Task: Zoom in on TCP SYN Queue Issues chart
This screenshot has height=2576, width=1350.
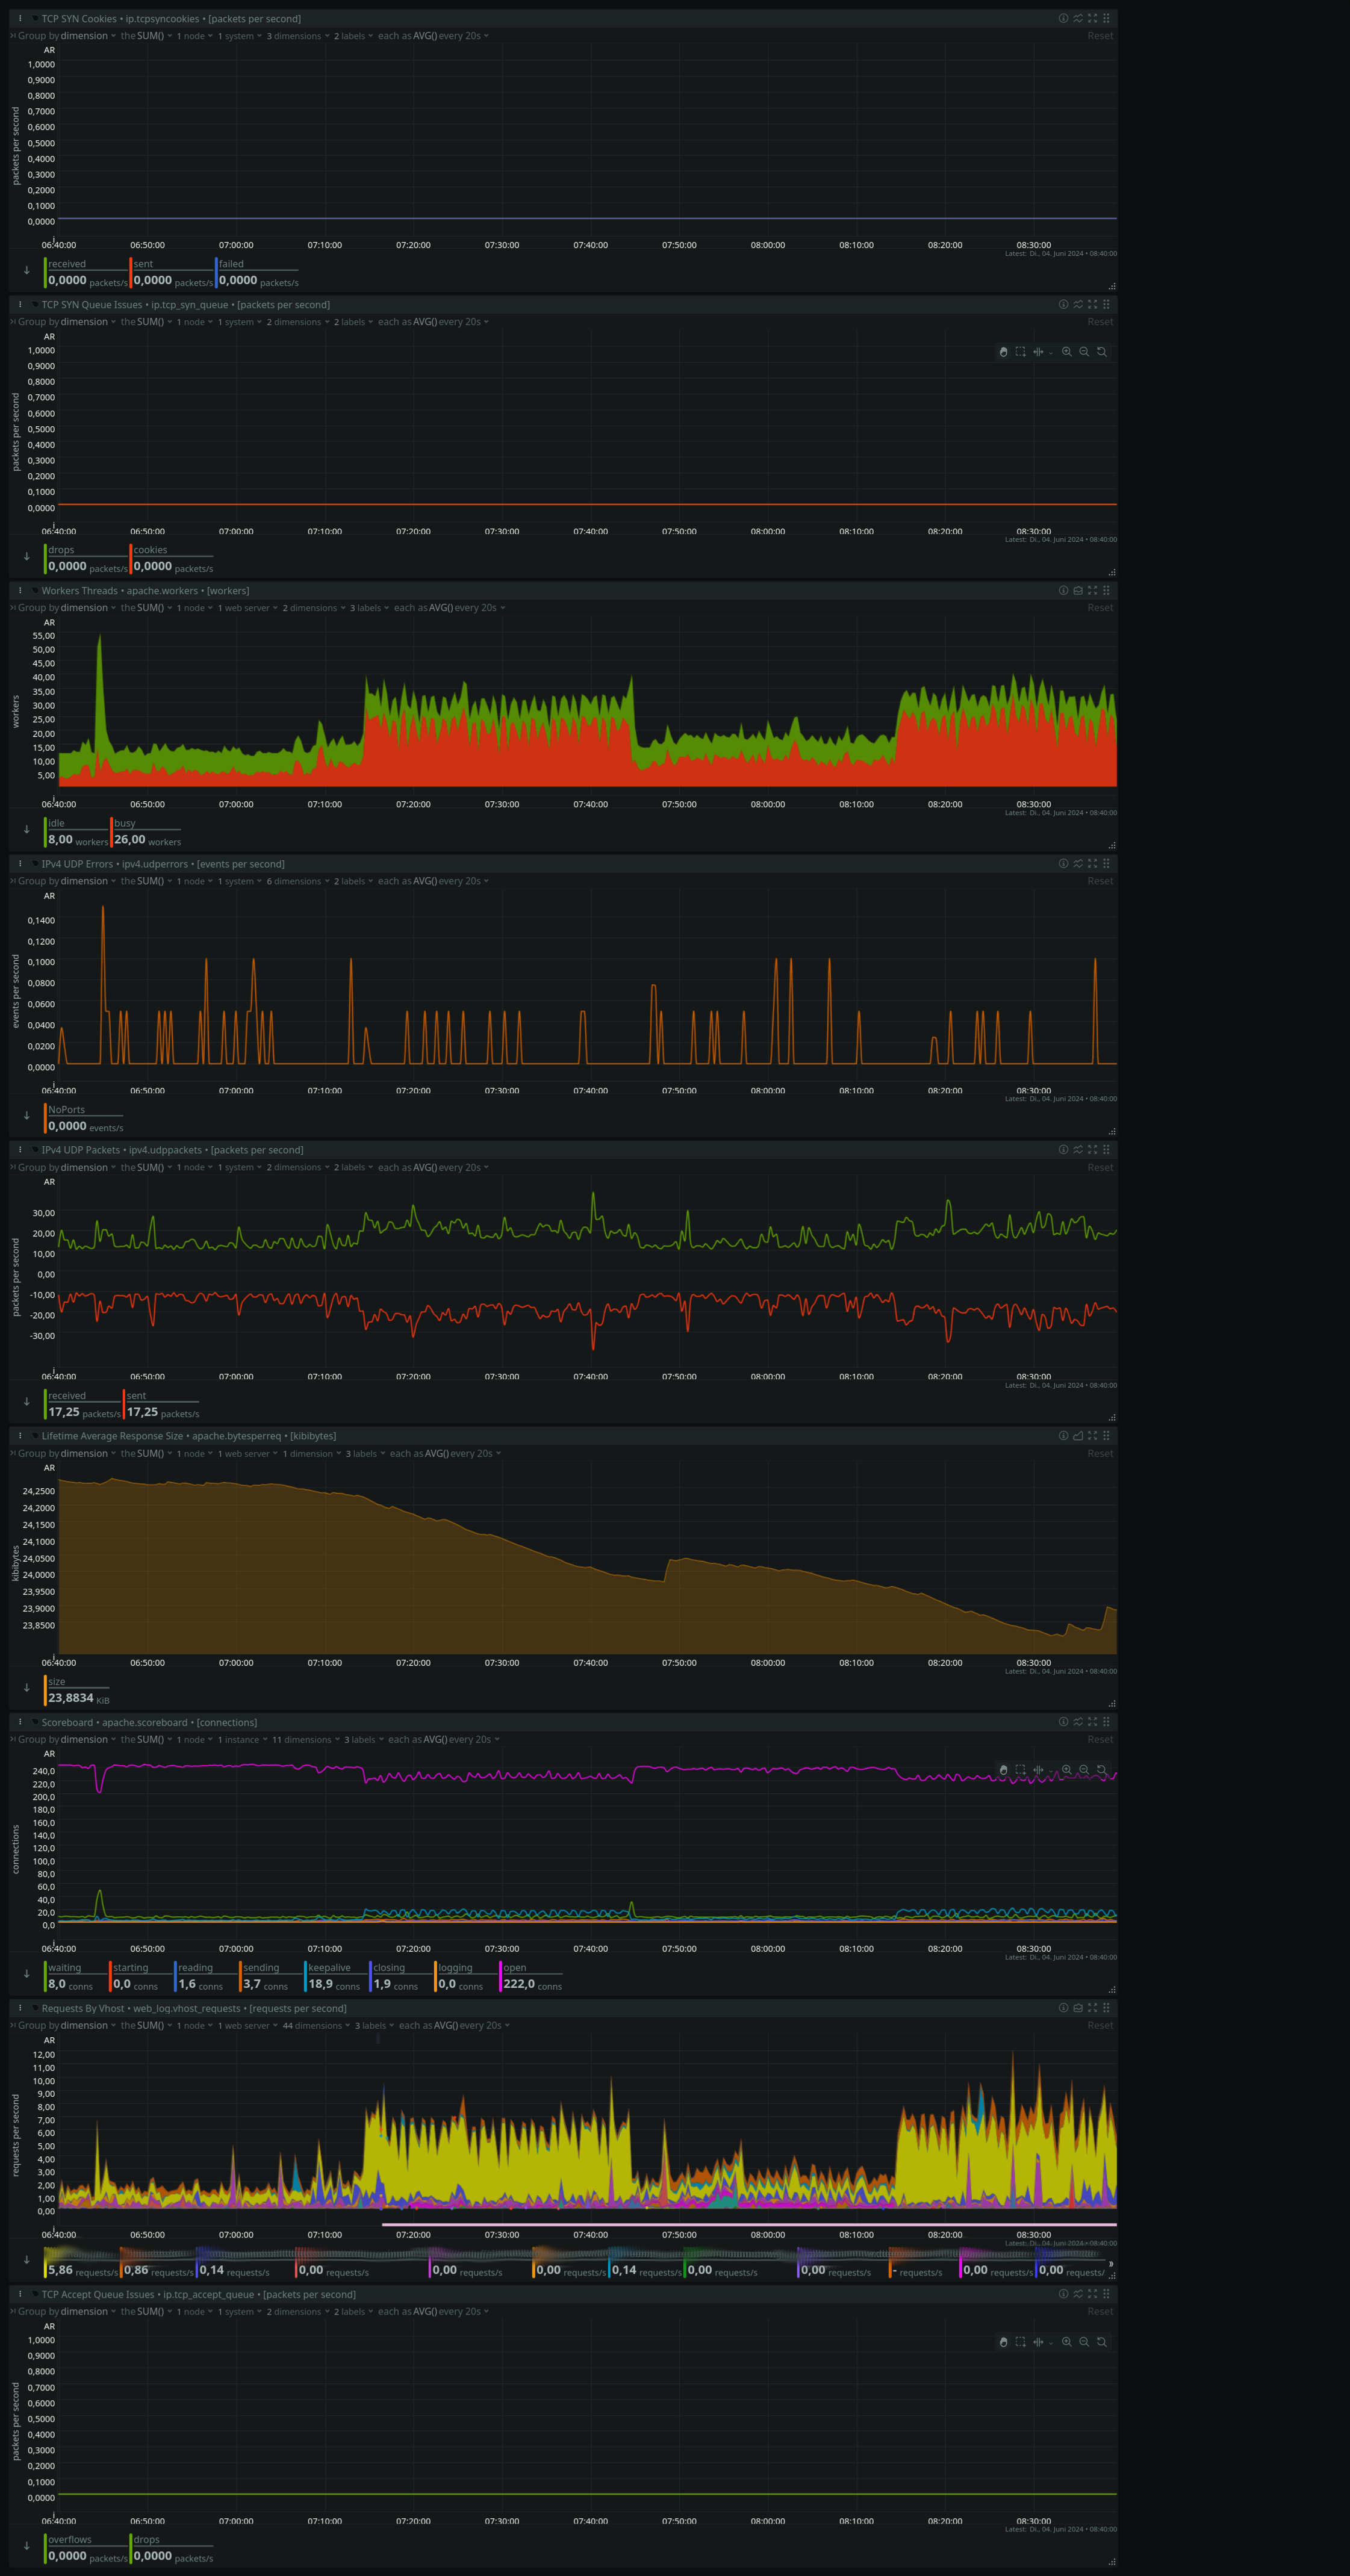Action: pyautogui.click(x=1067, y=352)
